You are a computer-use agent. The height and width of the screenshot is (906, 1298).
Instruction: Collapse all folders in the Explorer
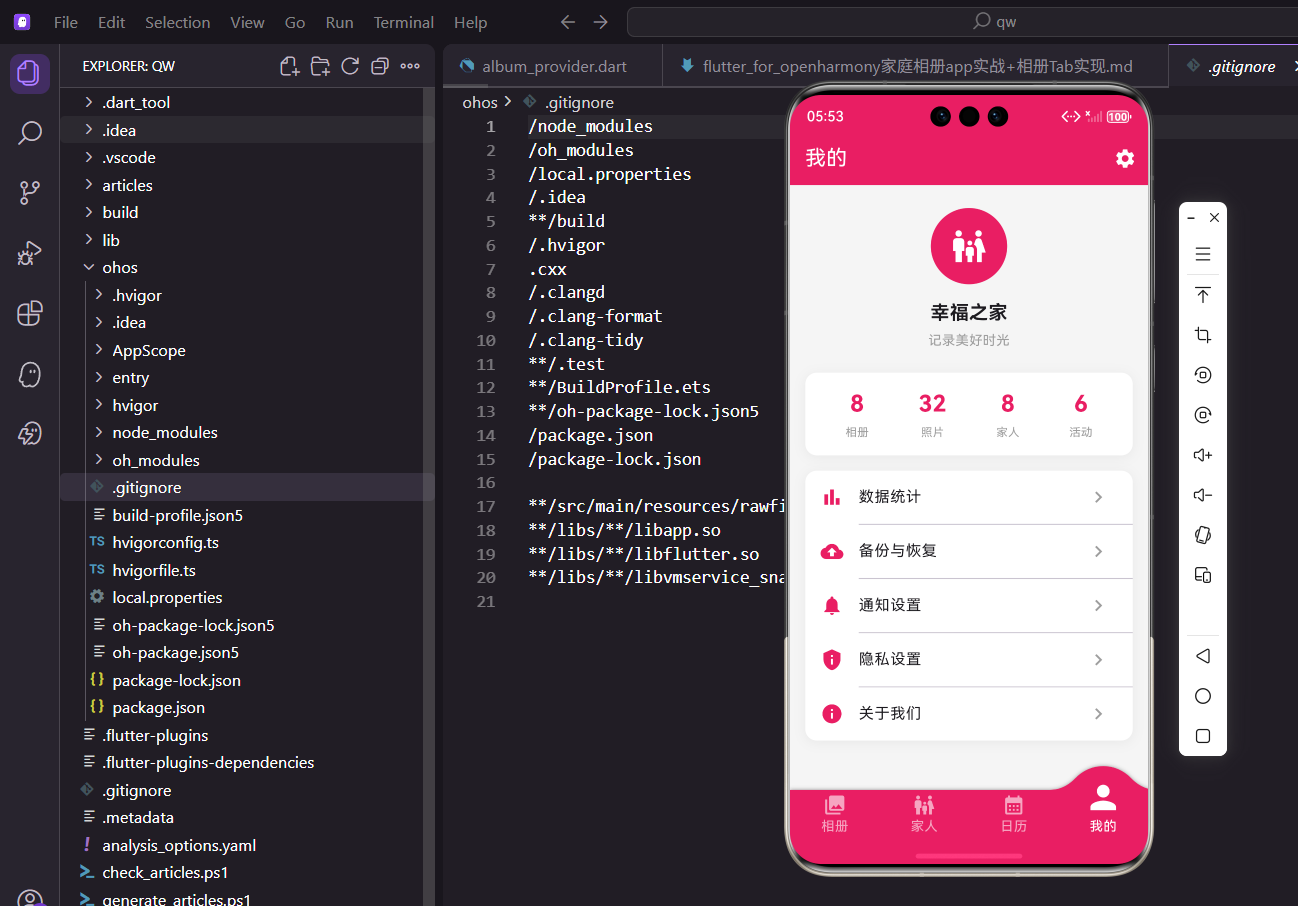point(379,66)
